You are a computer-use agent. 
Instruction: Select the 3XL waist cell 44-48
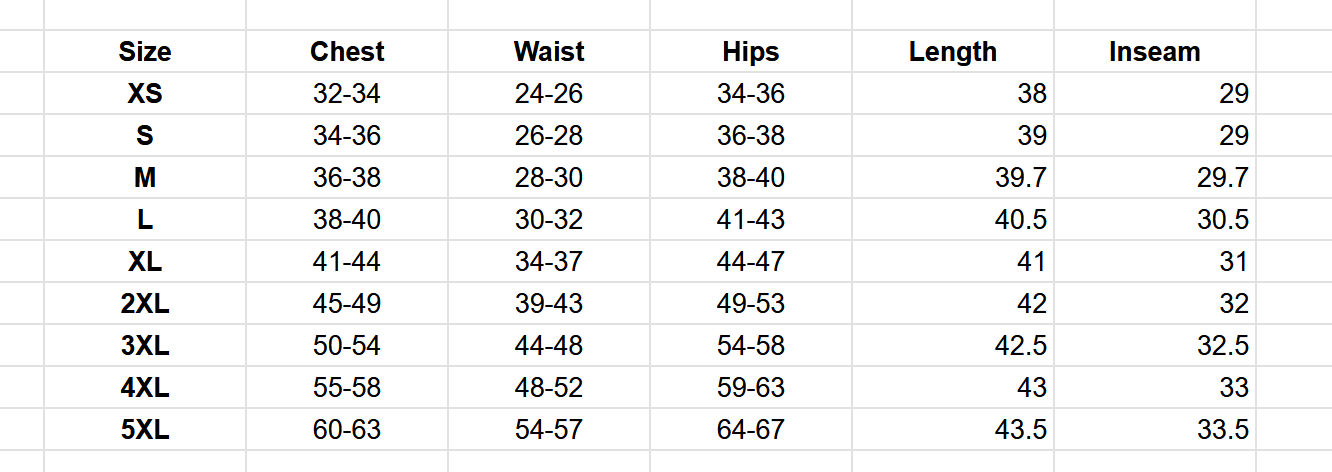[549, 346]
